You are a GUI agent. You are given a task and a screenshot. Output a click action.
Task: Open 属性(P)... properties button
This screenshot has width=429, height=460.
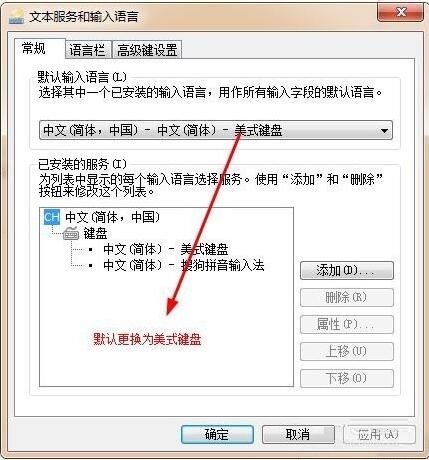[x=347, y=324]
